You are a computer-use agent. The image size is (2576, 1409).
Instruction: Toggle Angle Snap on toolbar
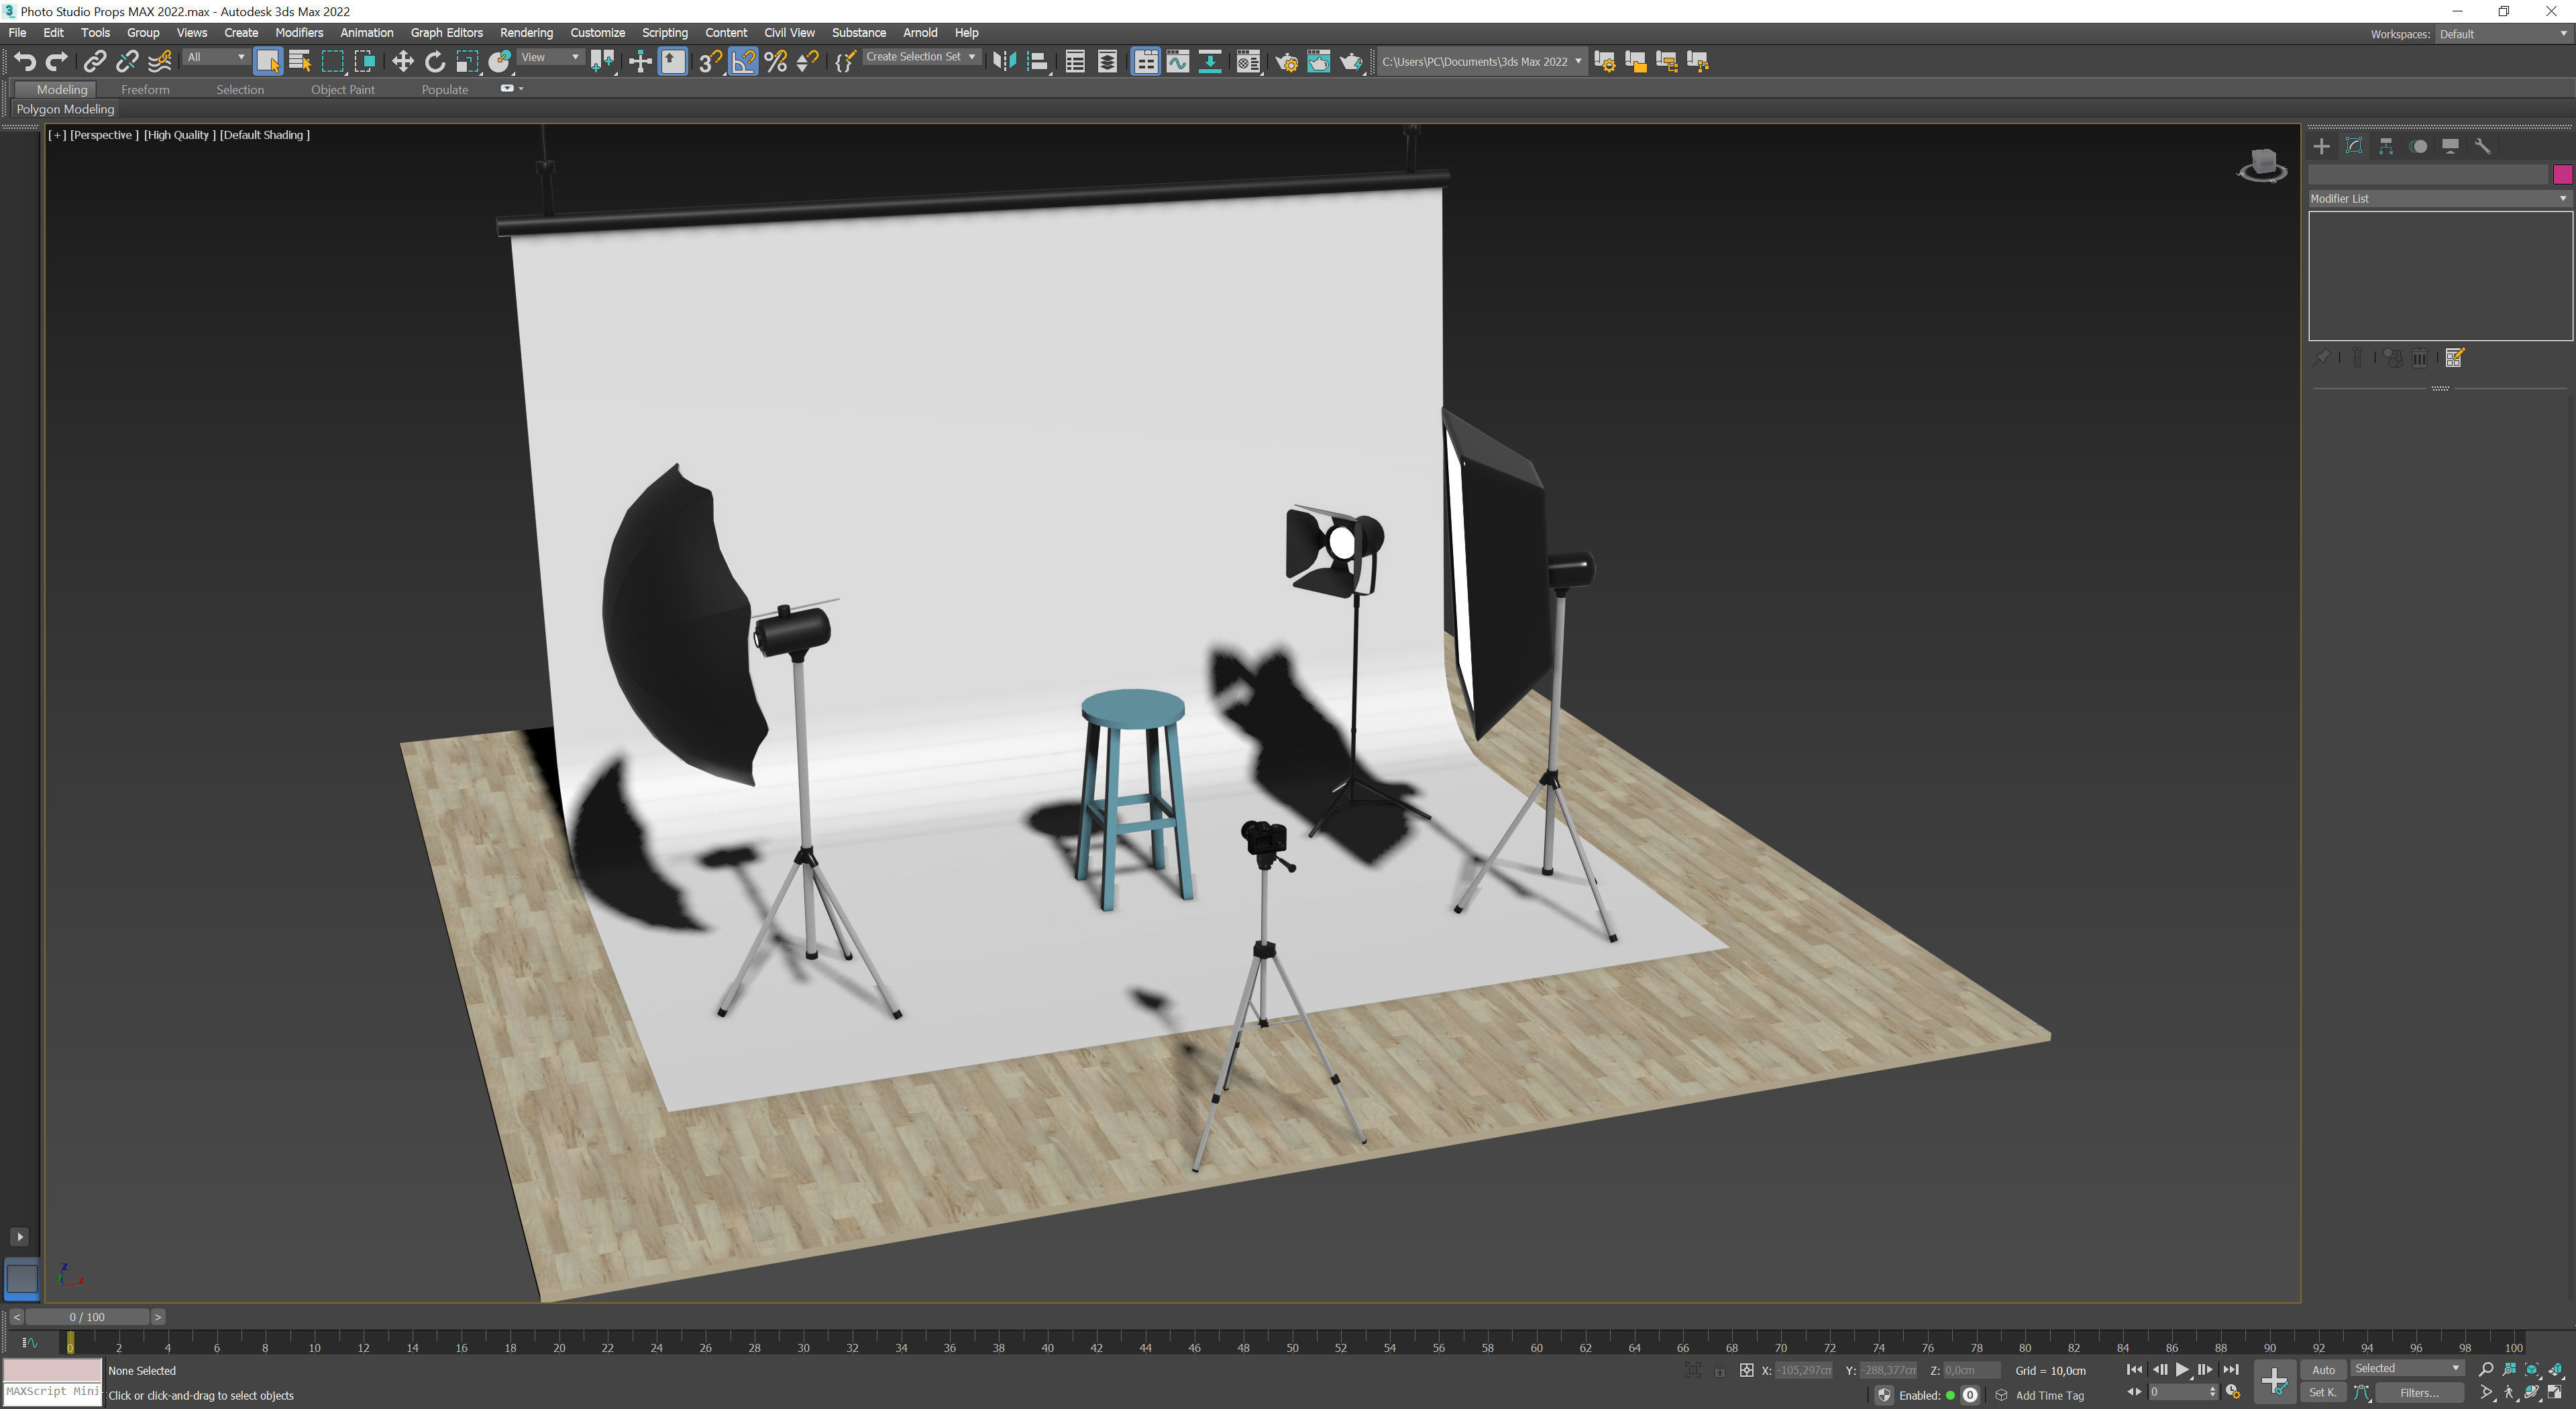coord(743,62)
